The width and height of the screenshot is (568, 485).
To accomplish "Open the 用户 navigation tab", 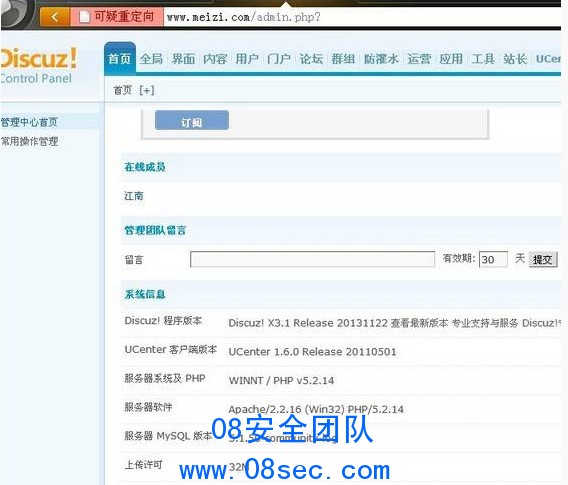I will point(247,59).
